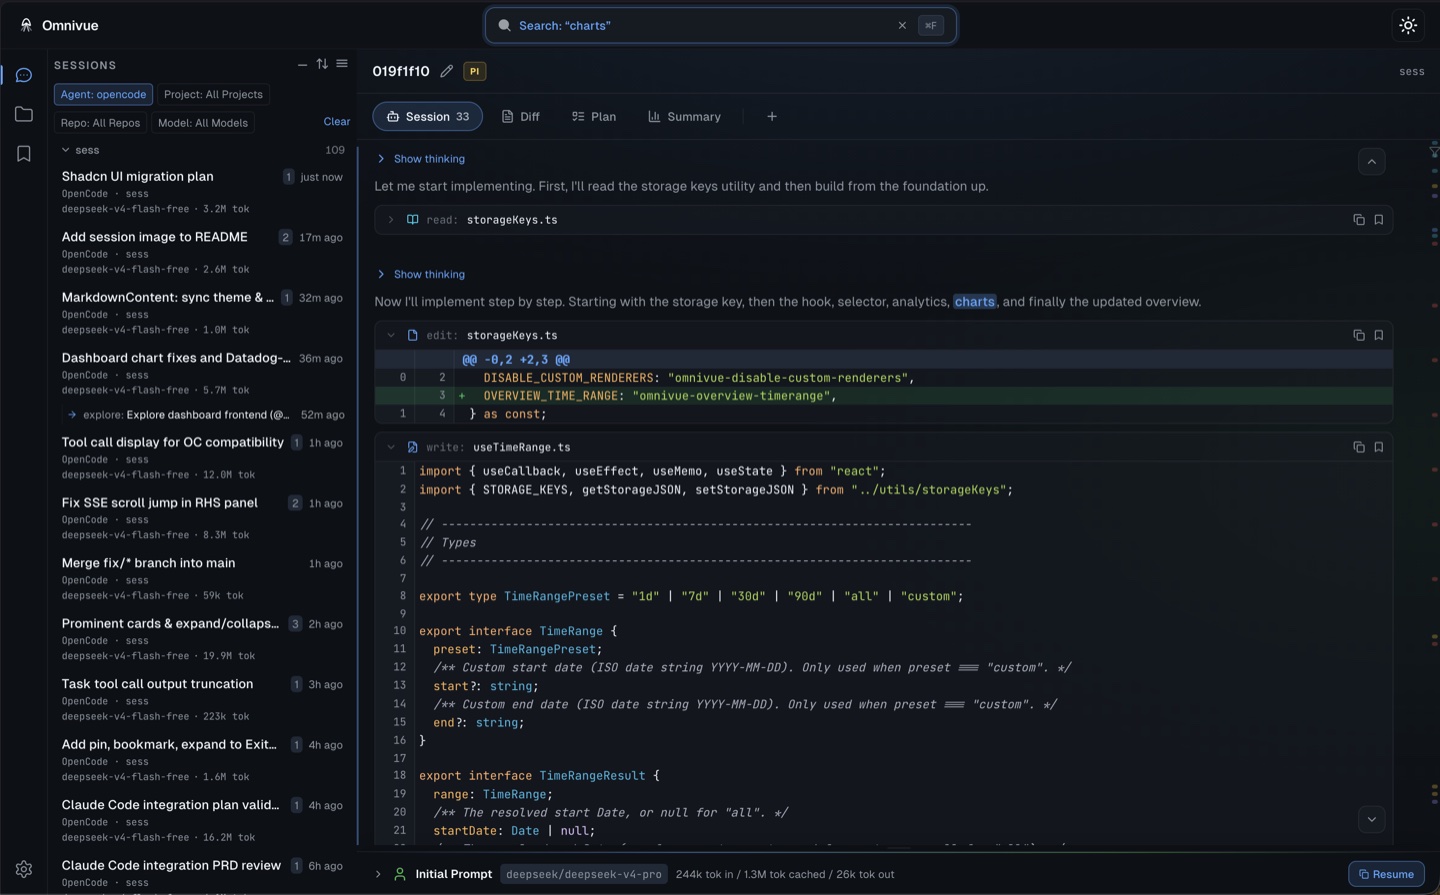Click deepseek/deepseek-v4-pro model badge

click(584, 874)
